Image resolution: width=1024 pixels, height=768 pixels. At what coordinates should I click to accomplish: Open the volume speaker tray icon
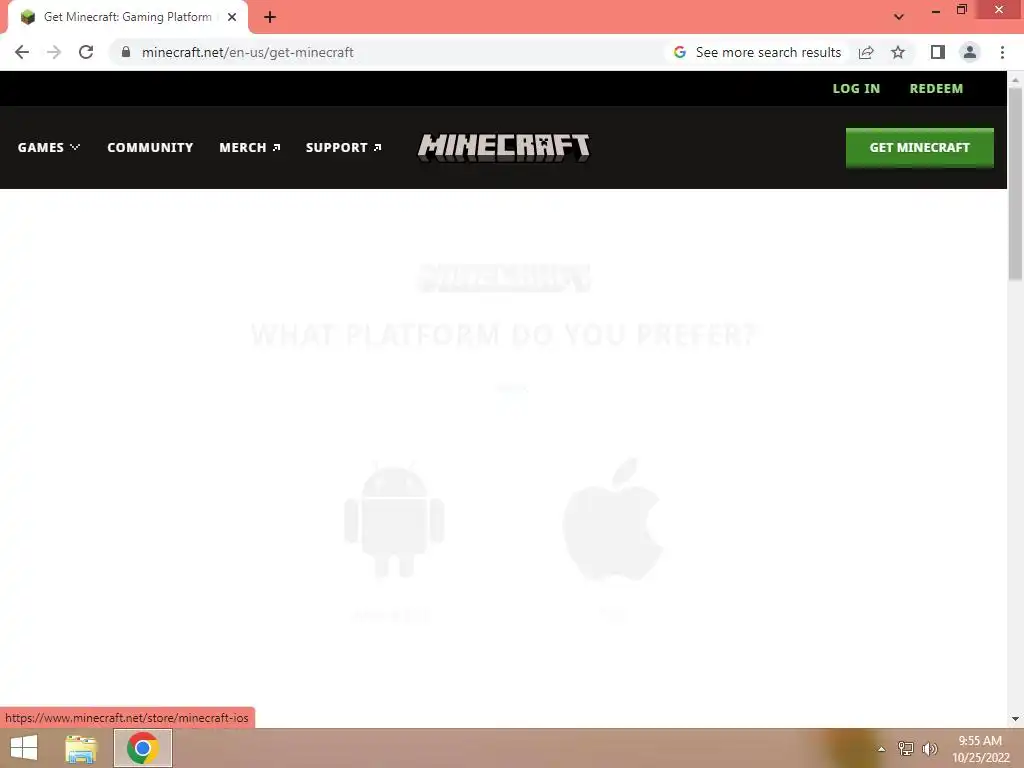click(x=930, y=749)
